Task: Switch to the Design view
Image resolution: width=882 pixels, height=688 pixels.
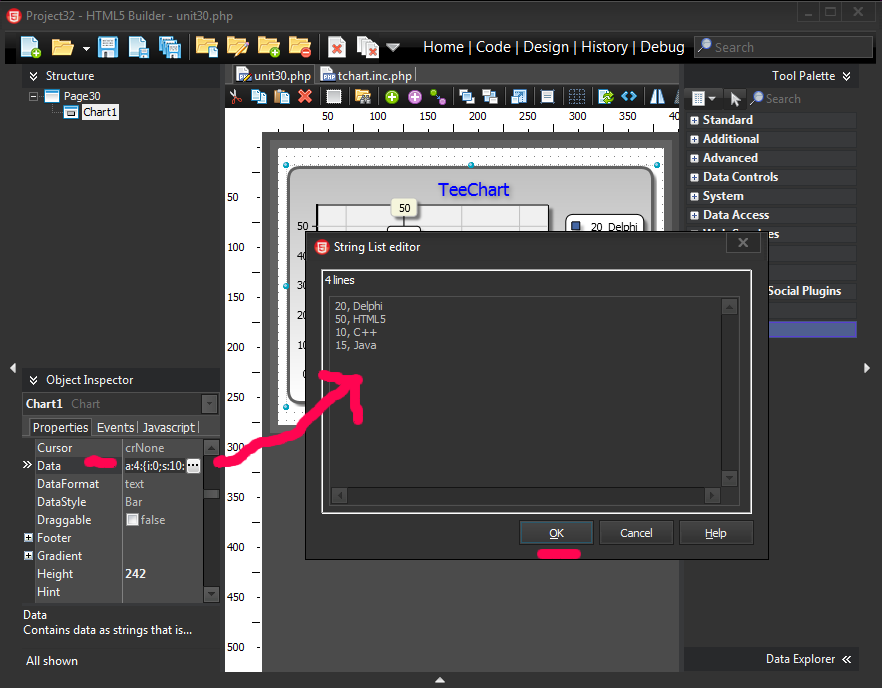Action: 546,47
